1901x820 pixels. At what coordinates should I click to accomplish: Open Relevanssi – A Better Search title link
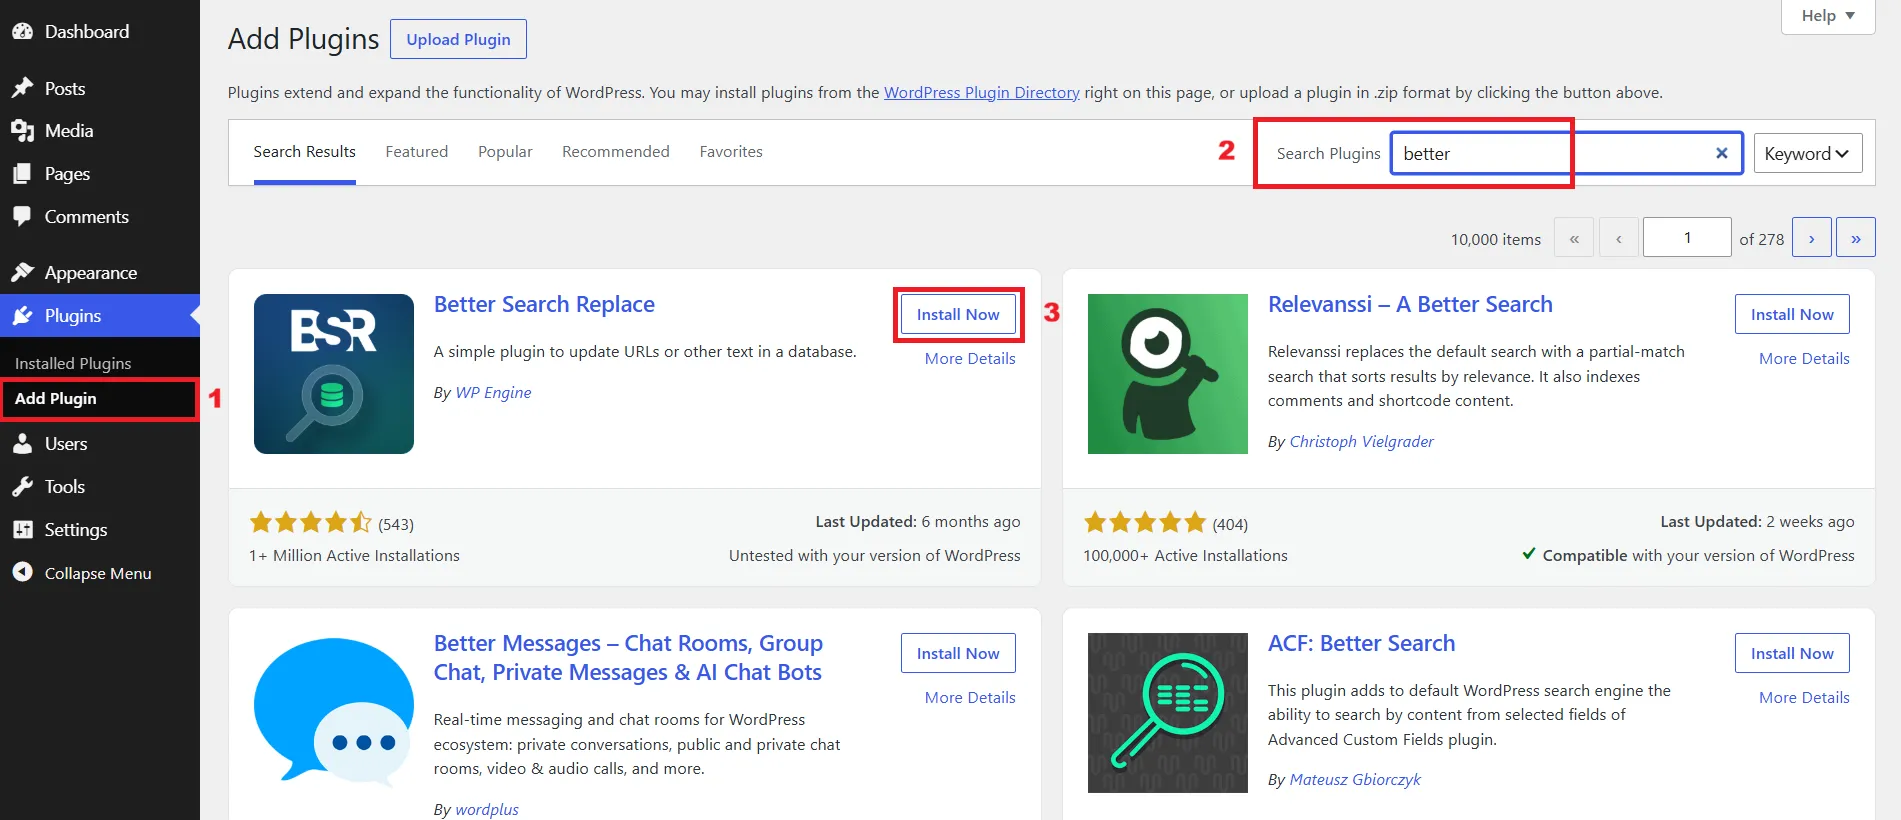coord(1410,304)
